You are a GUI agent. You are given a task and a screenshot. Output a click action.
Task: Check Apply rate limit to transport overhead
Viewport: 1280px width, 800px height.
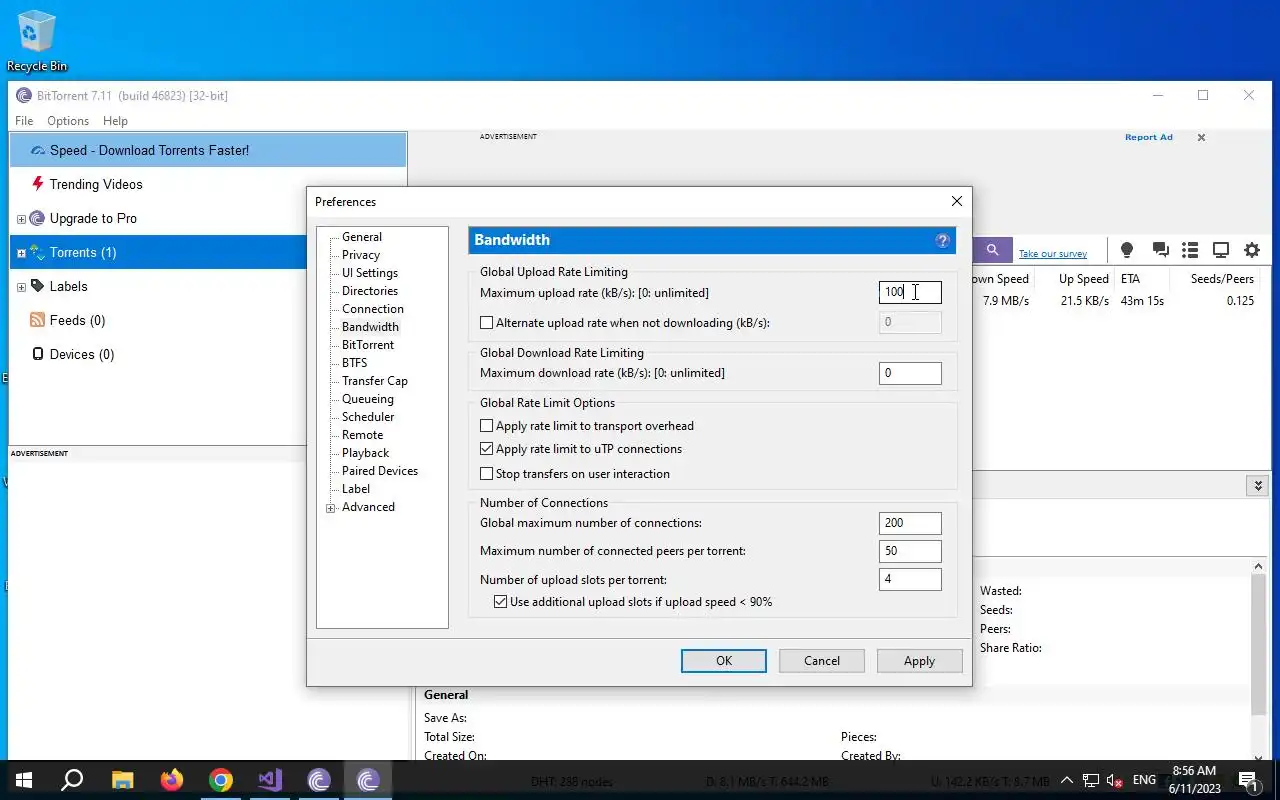[487, 426]
